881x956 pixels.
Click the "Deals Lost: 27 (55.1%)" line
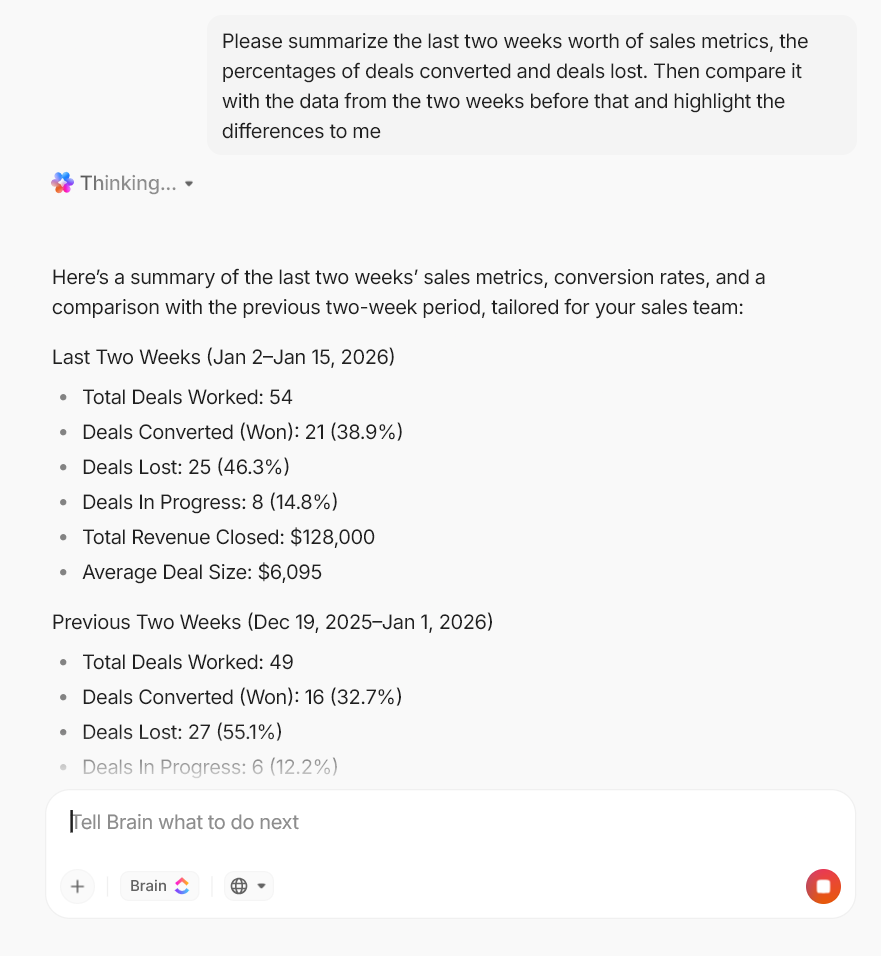pos(182,732)
